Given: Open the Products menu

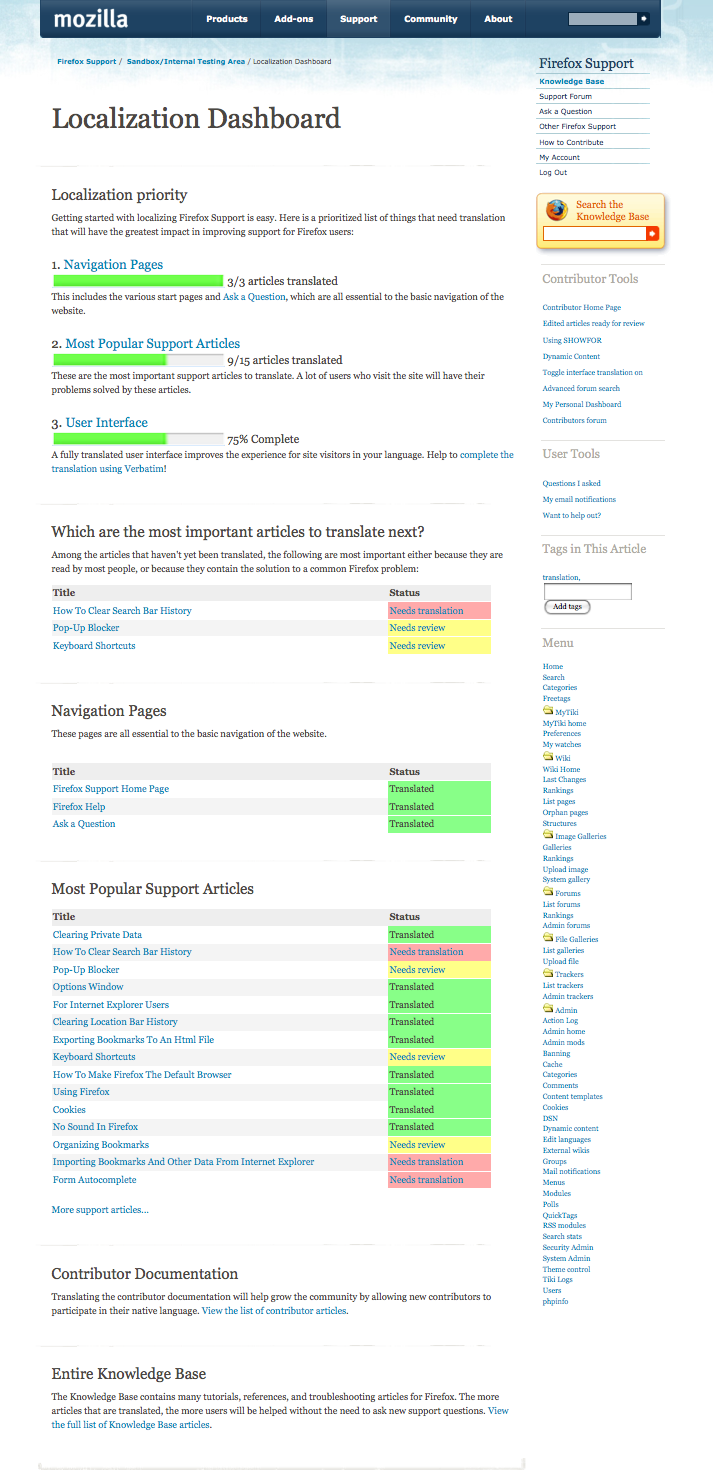Looking at the screenshot, I should point(227,18).
